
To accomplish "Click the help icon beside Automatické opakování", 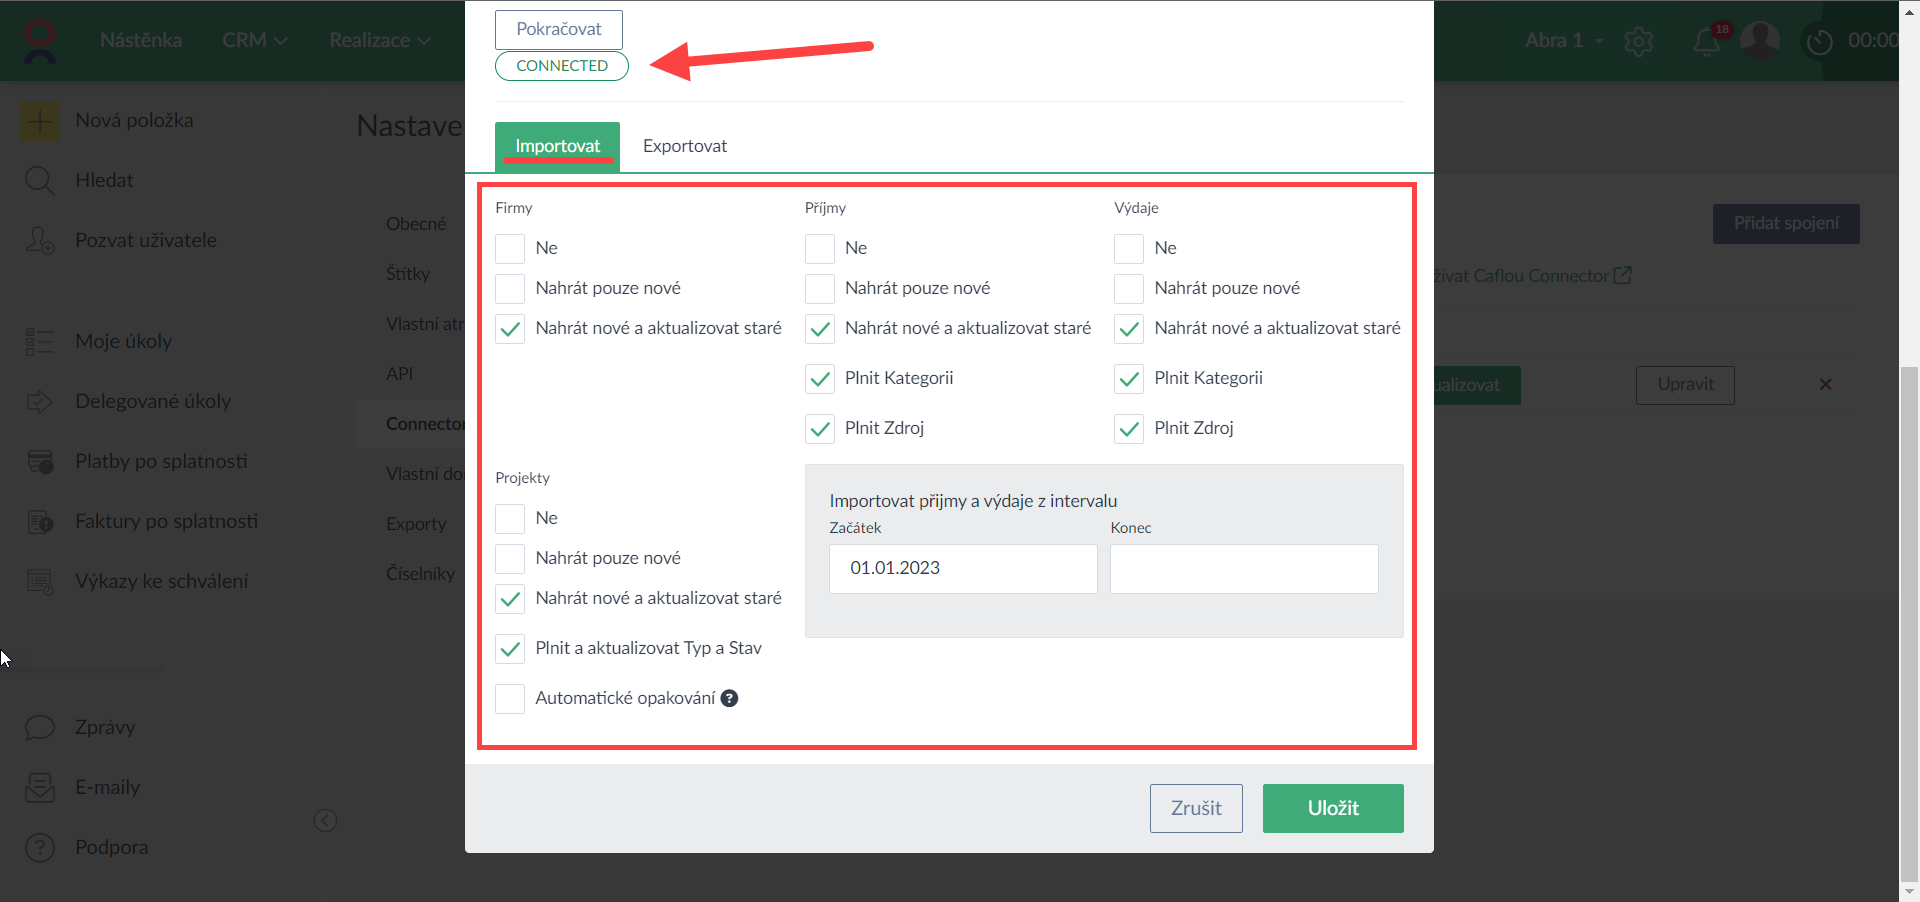I will point(730,698).
